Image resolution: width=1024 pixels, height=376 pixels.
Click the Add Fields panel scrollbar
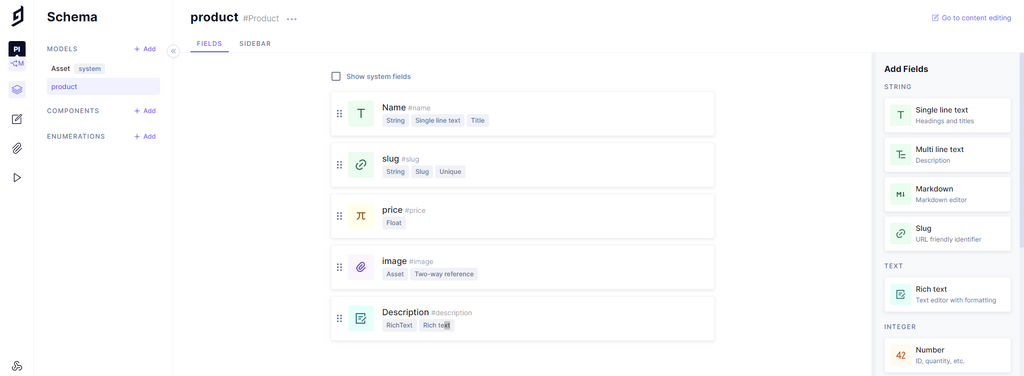[1021, 150]
